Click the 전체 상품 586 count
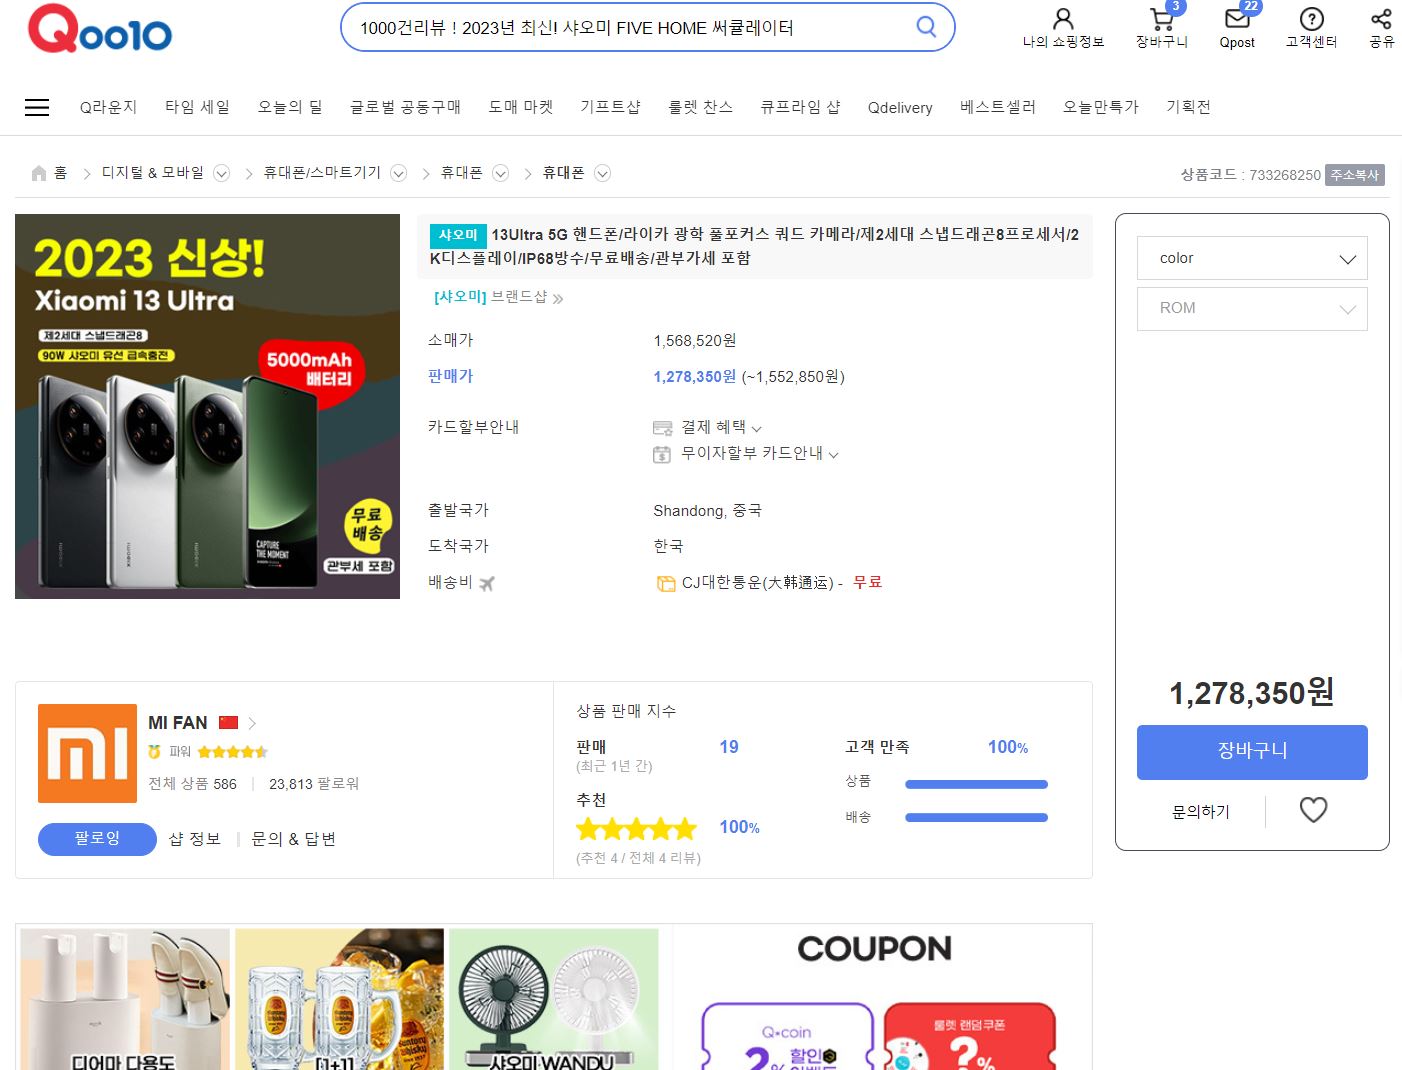This screenshot has width=1402, height=1070. point(192,784)
